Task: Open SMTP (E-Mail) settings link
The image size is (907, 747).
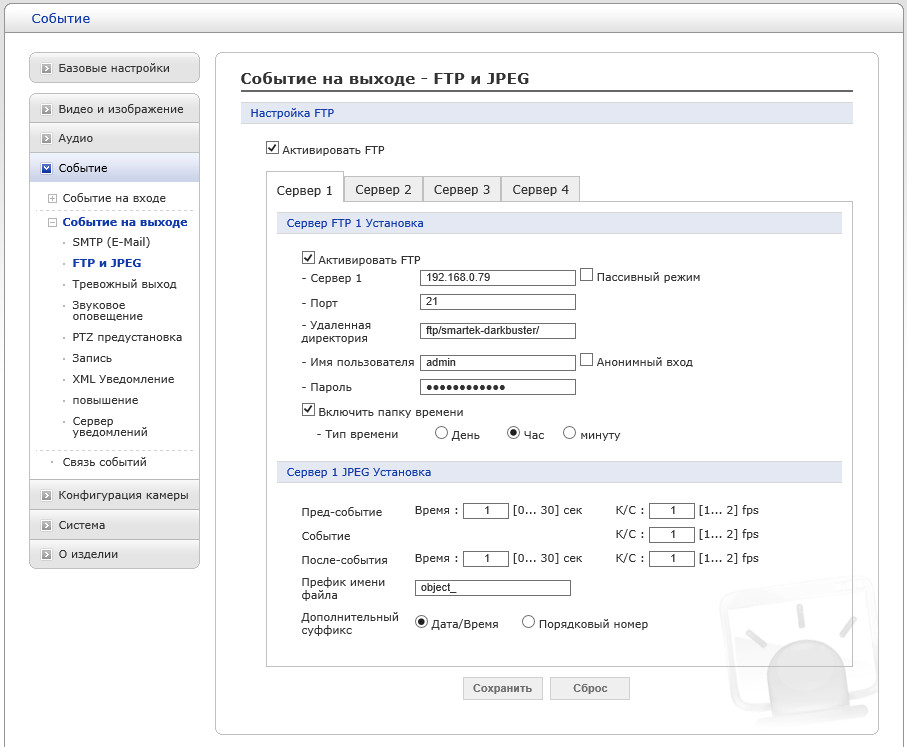Action: [111, 242]
